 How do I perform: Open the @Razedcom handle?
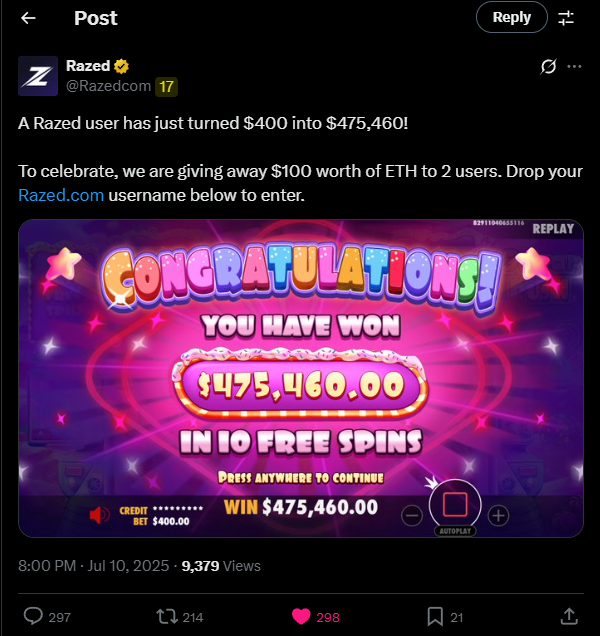pos(108,86)
